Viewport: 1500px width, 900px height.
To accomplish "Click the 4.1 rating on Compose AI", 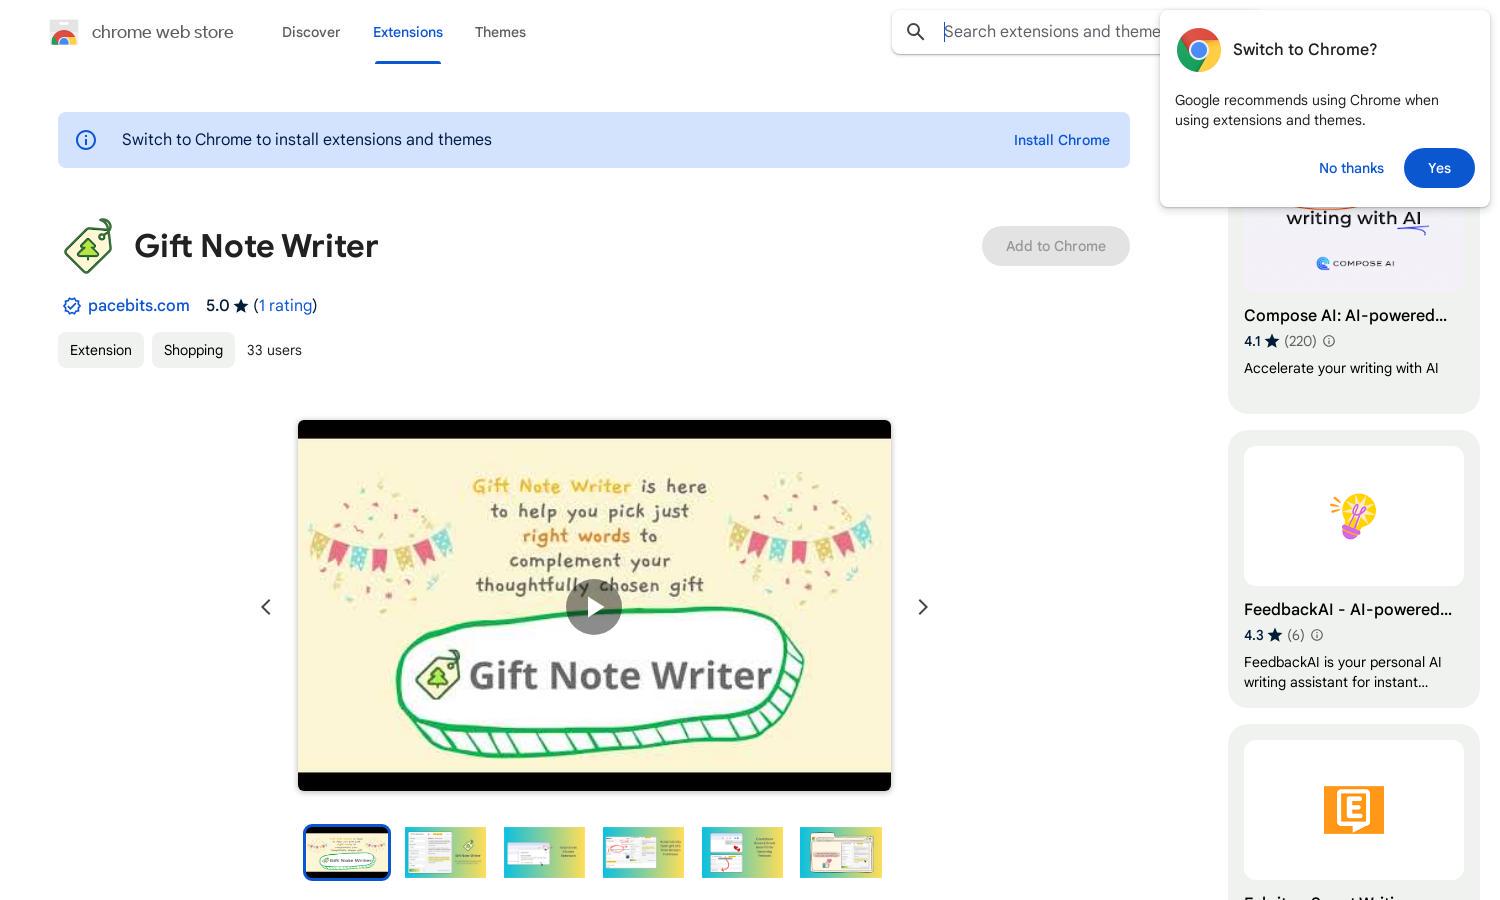I will coord(1252,341).
